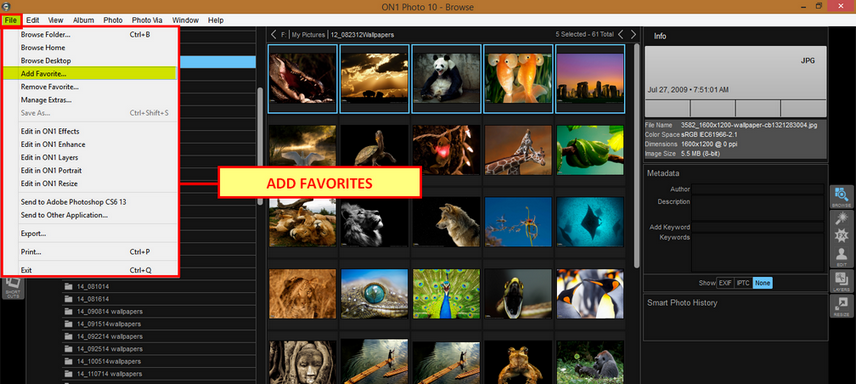
Task: Open the Resize module icon
Action: 841,306
